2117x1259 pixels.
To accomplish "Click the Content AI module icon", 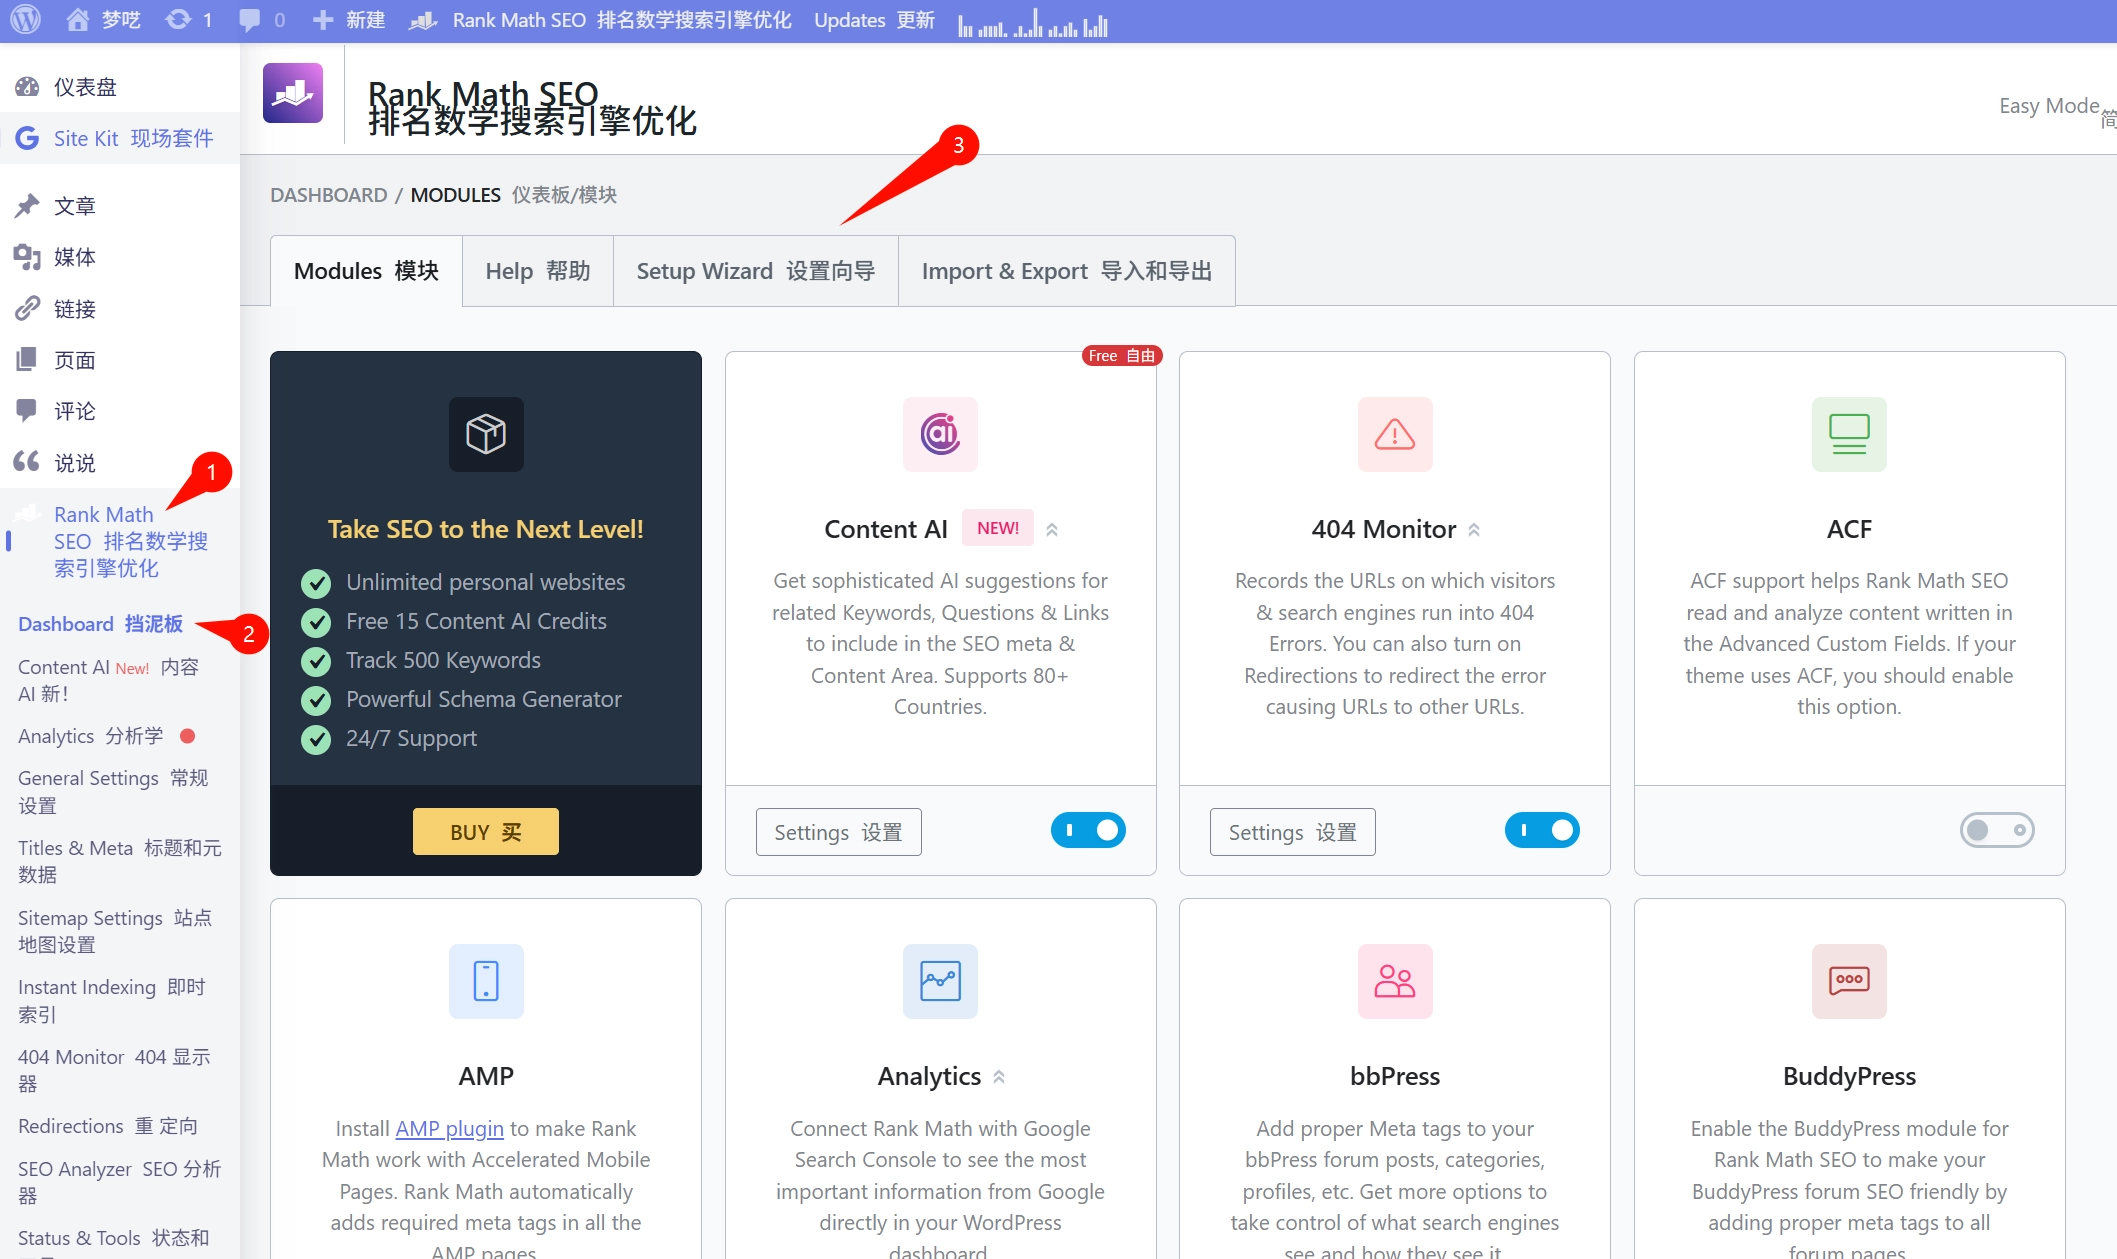I will (x=940, y=434).
